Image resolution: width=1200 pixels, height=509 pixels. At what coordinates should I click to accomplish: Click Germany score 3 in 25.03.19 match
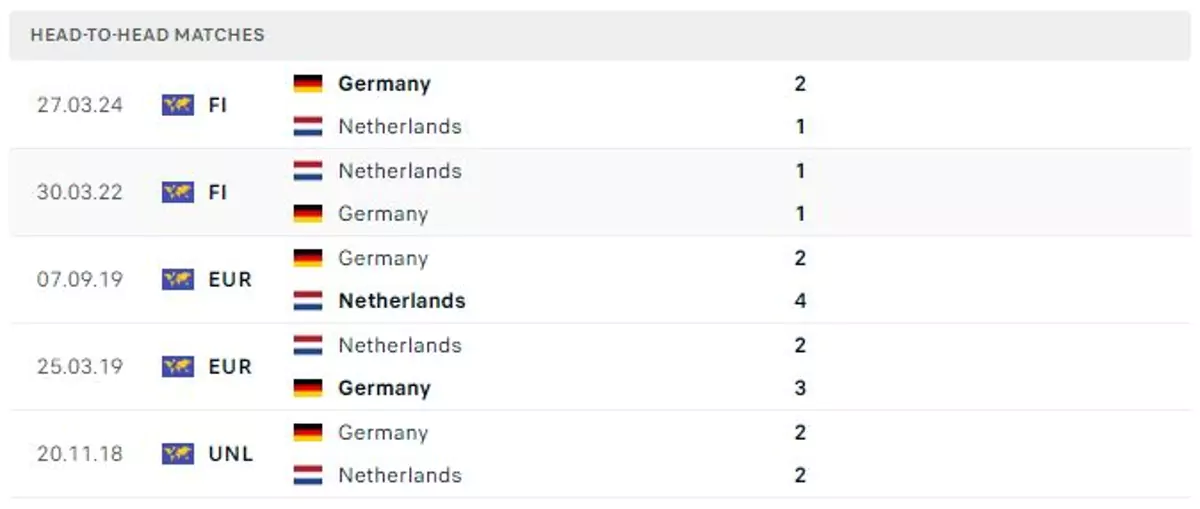point(800,388)
